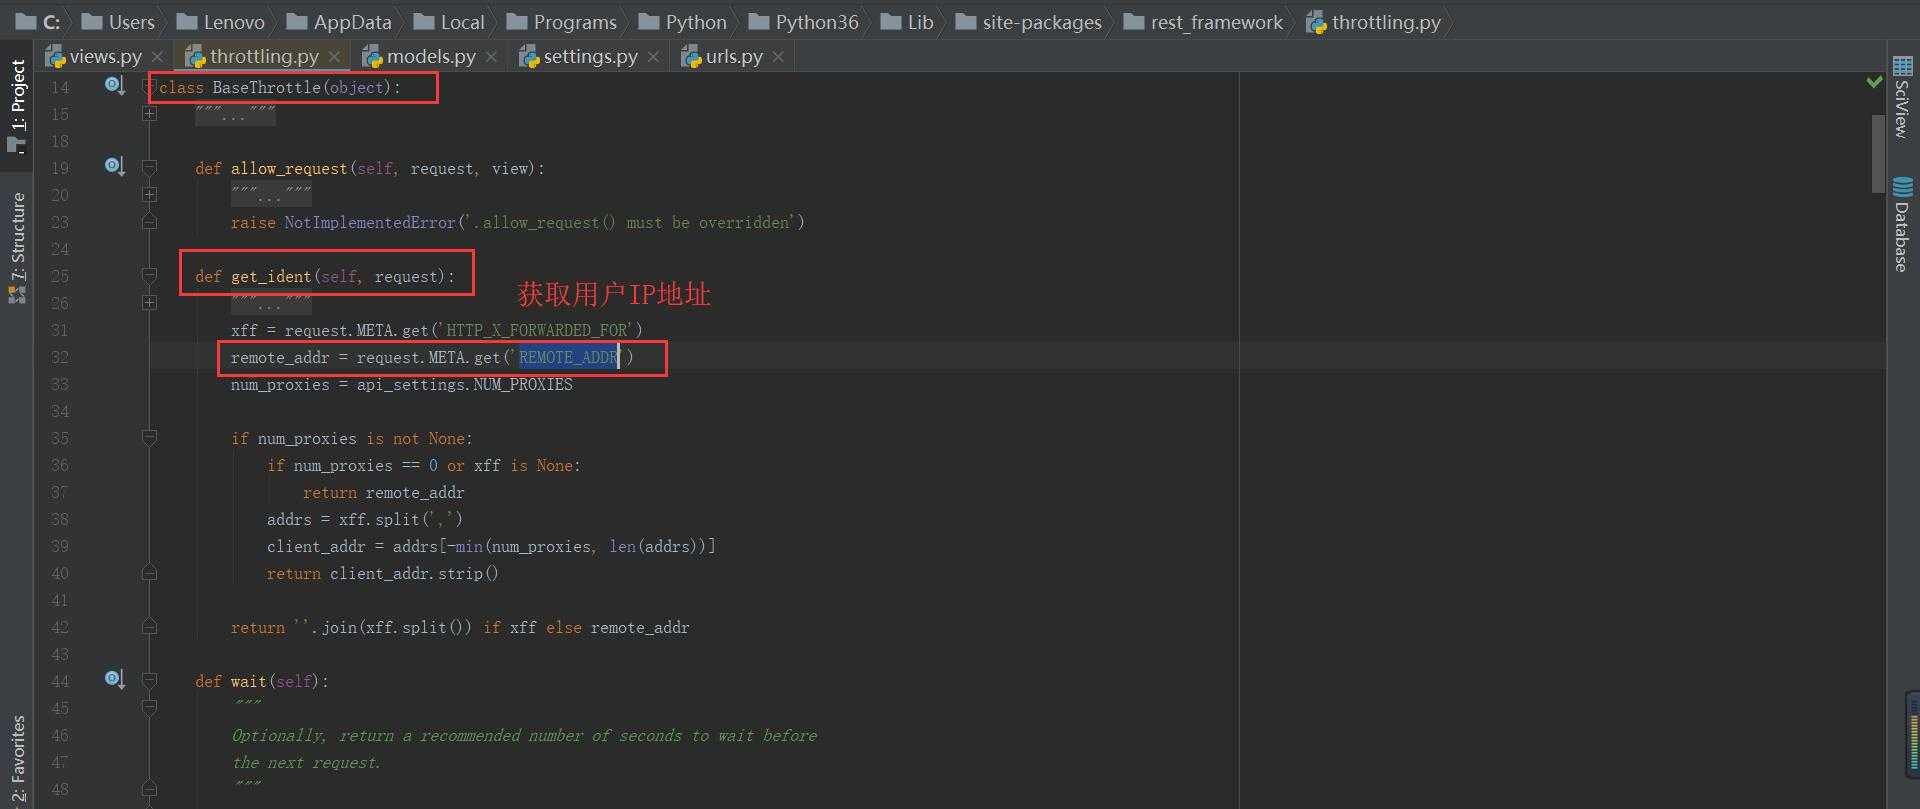Open the SciView tool window
Image resolution: width=1920 pixels, height=809 pixels.
pyautogui.click(x=1902, y=96)
